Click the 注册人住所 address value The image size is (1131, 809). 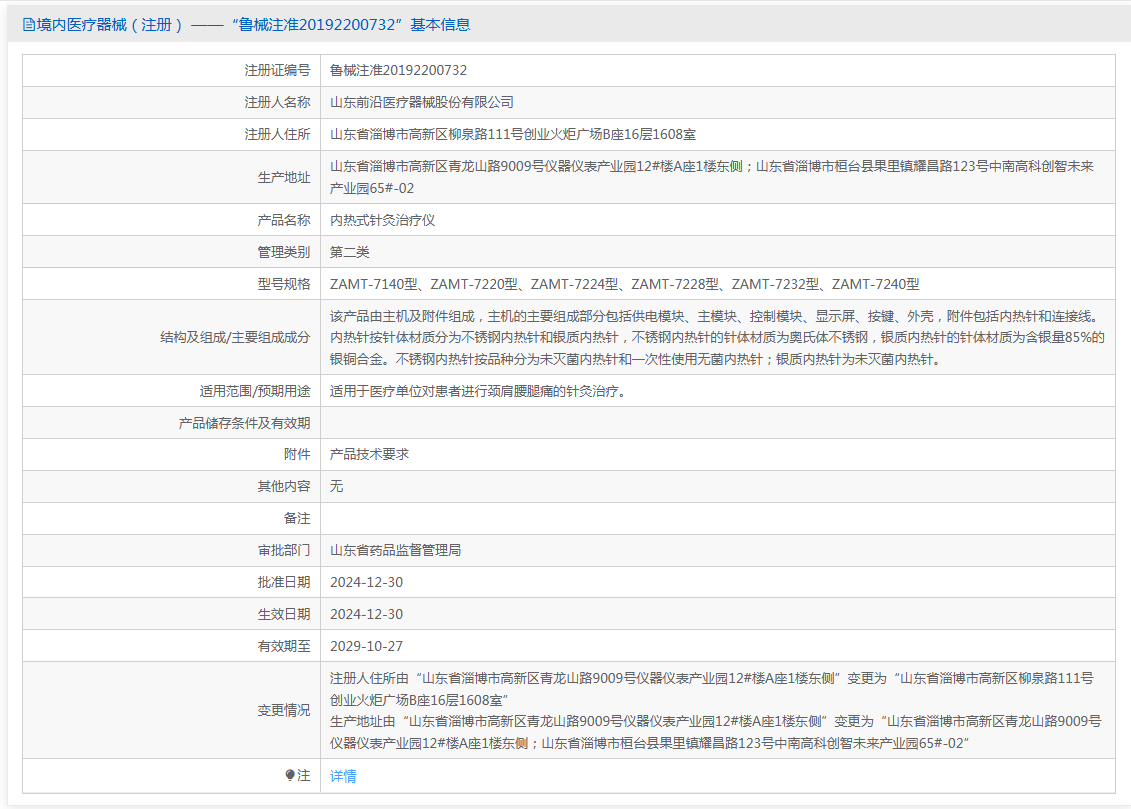click(x=513, y=135)
